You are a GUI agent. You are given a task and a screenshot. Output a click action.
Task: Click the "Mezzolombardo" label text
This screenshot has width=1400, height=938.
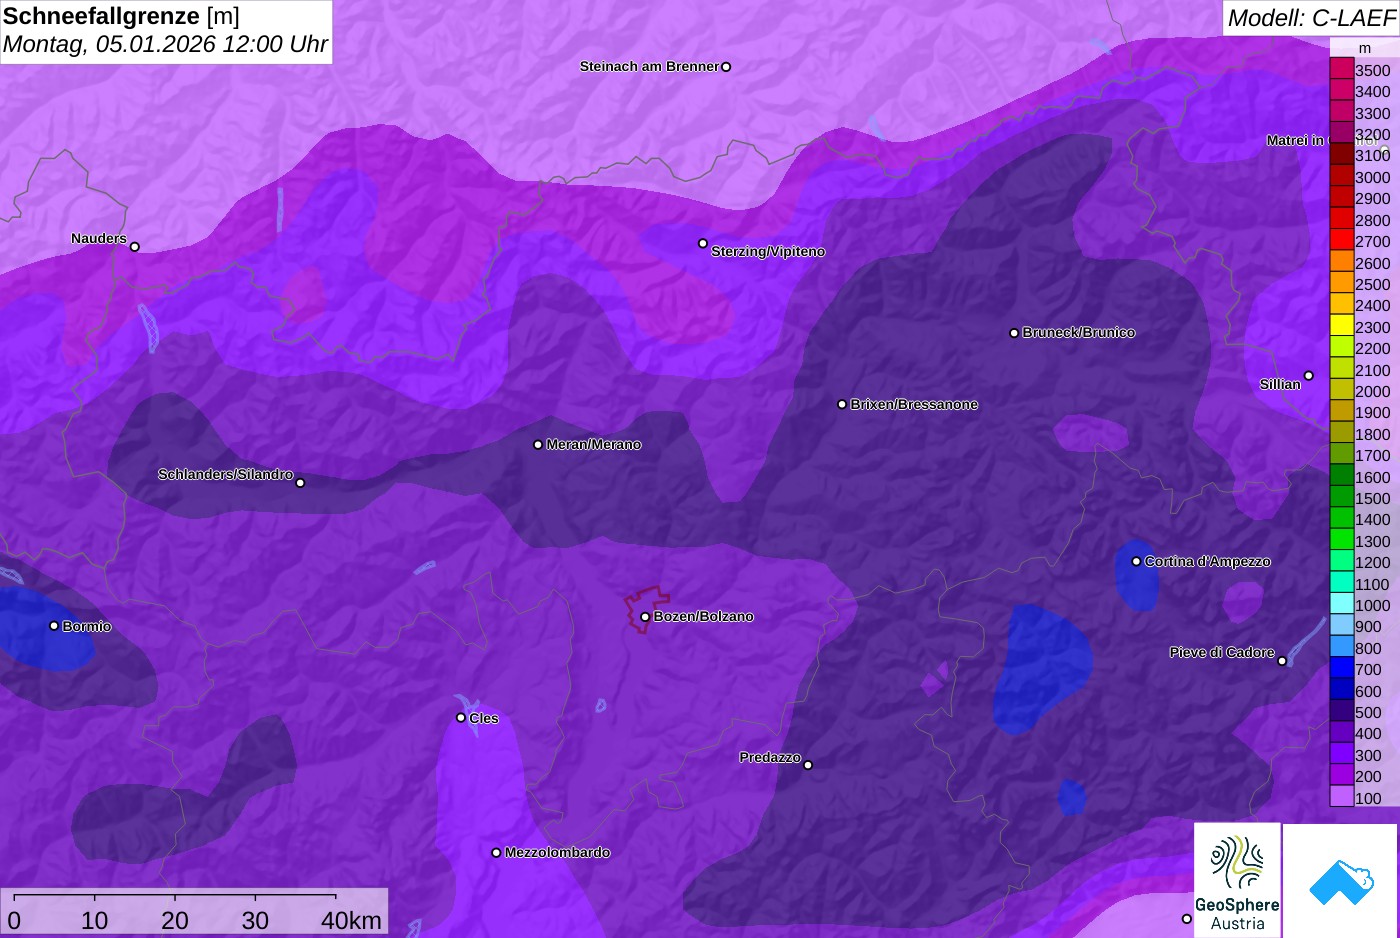click(x=557, y=853)
